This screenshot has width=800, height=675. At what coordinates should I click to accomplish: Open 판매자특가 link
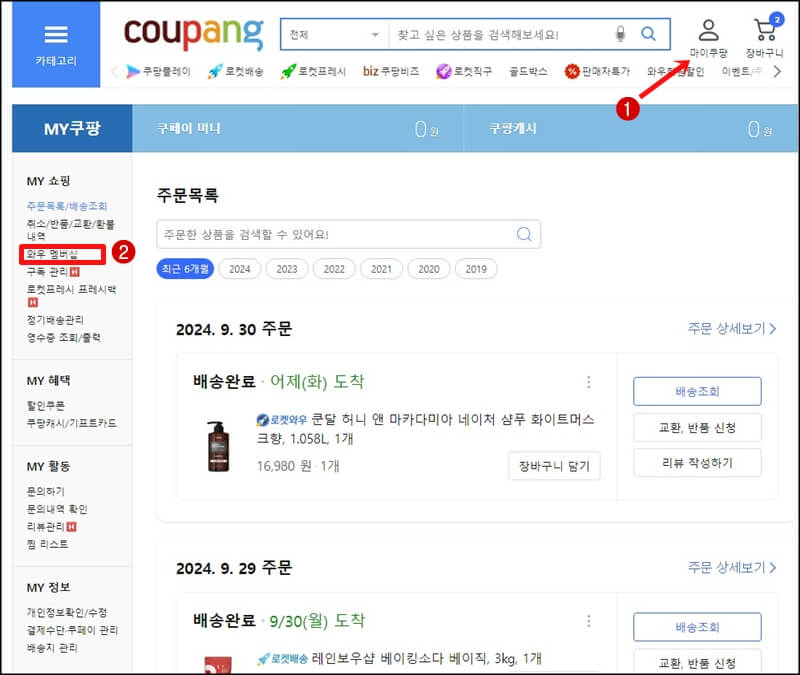(597, 71)
